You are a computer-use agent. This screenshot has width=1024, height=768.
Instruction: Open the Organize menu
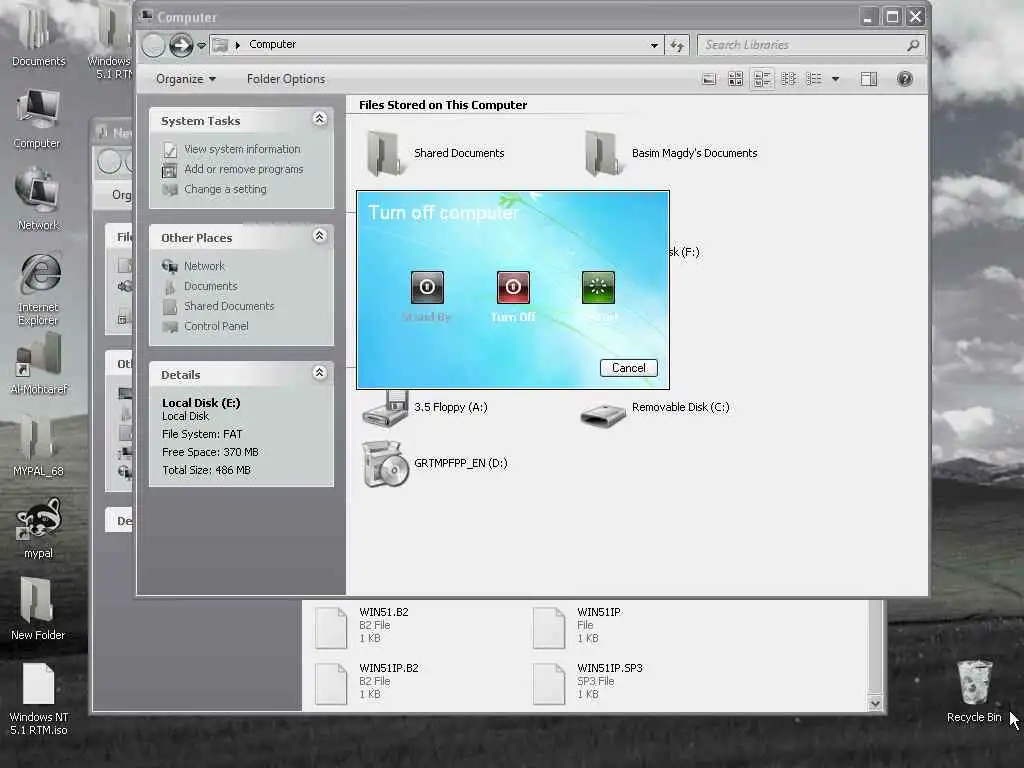tap(185, 79)
